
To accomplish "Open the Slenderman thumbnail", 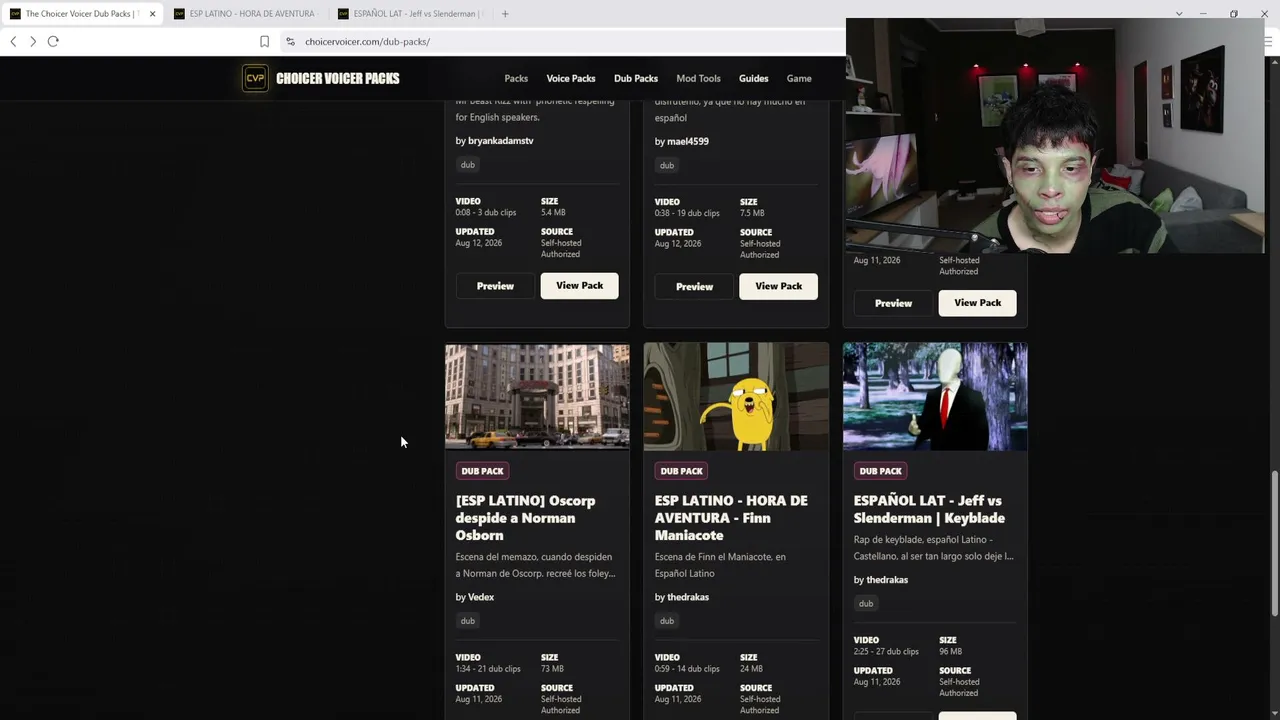I will tap(935, 397).
